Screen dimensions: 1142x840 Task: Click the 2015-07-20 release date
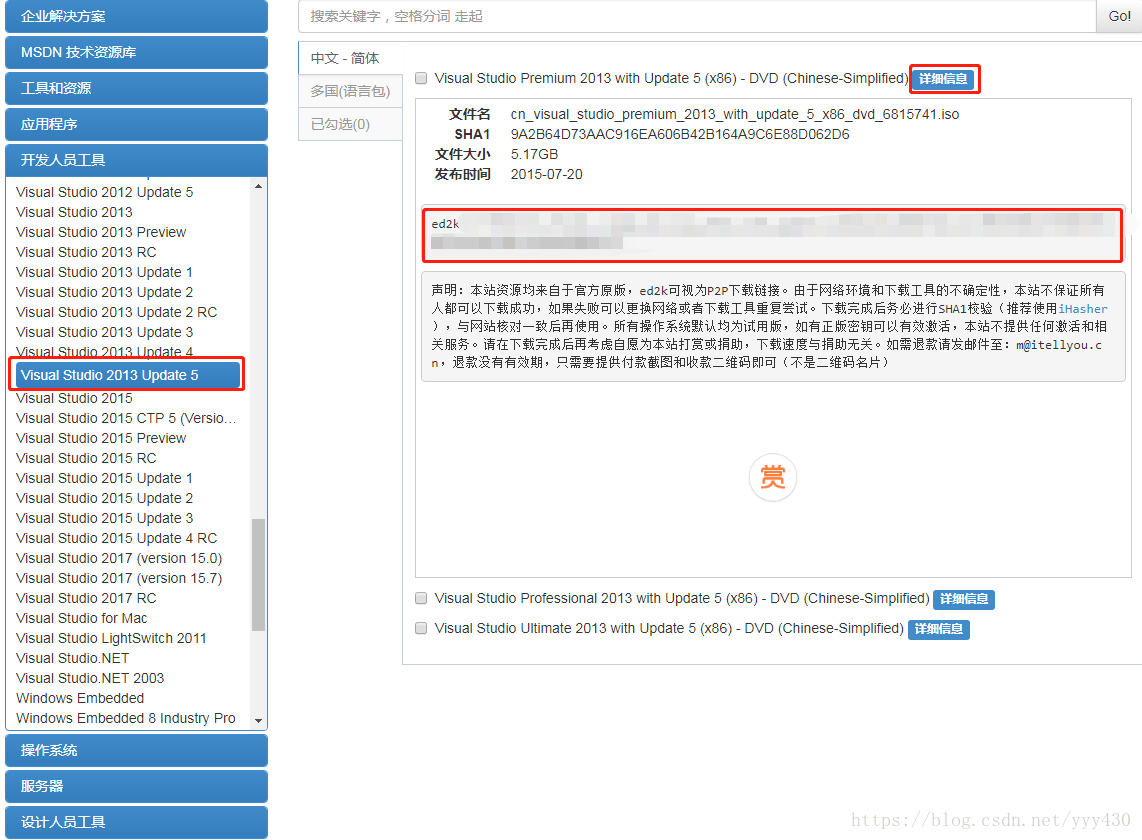pos(546,174)
